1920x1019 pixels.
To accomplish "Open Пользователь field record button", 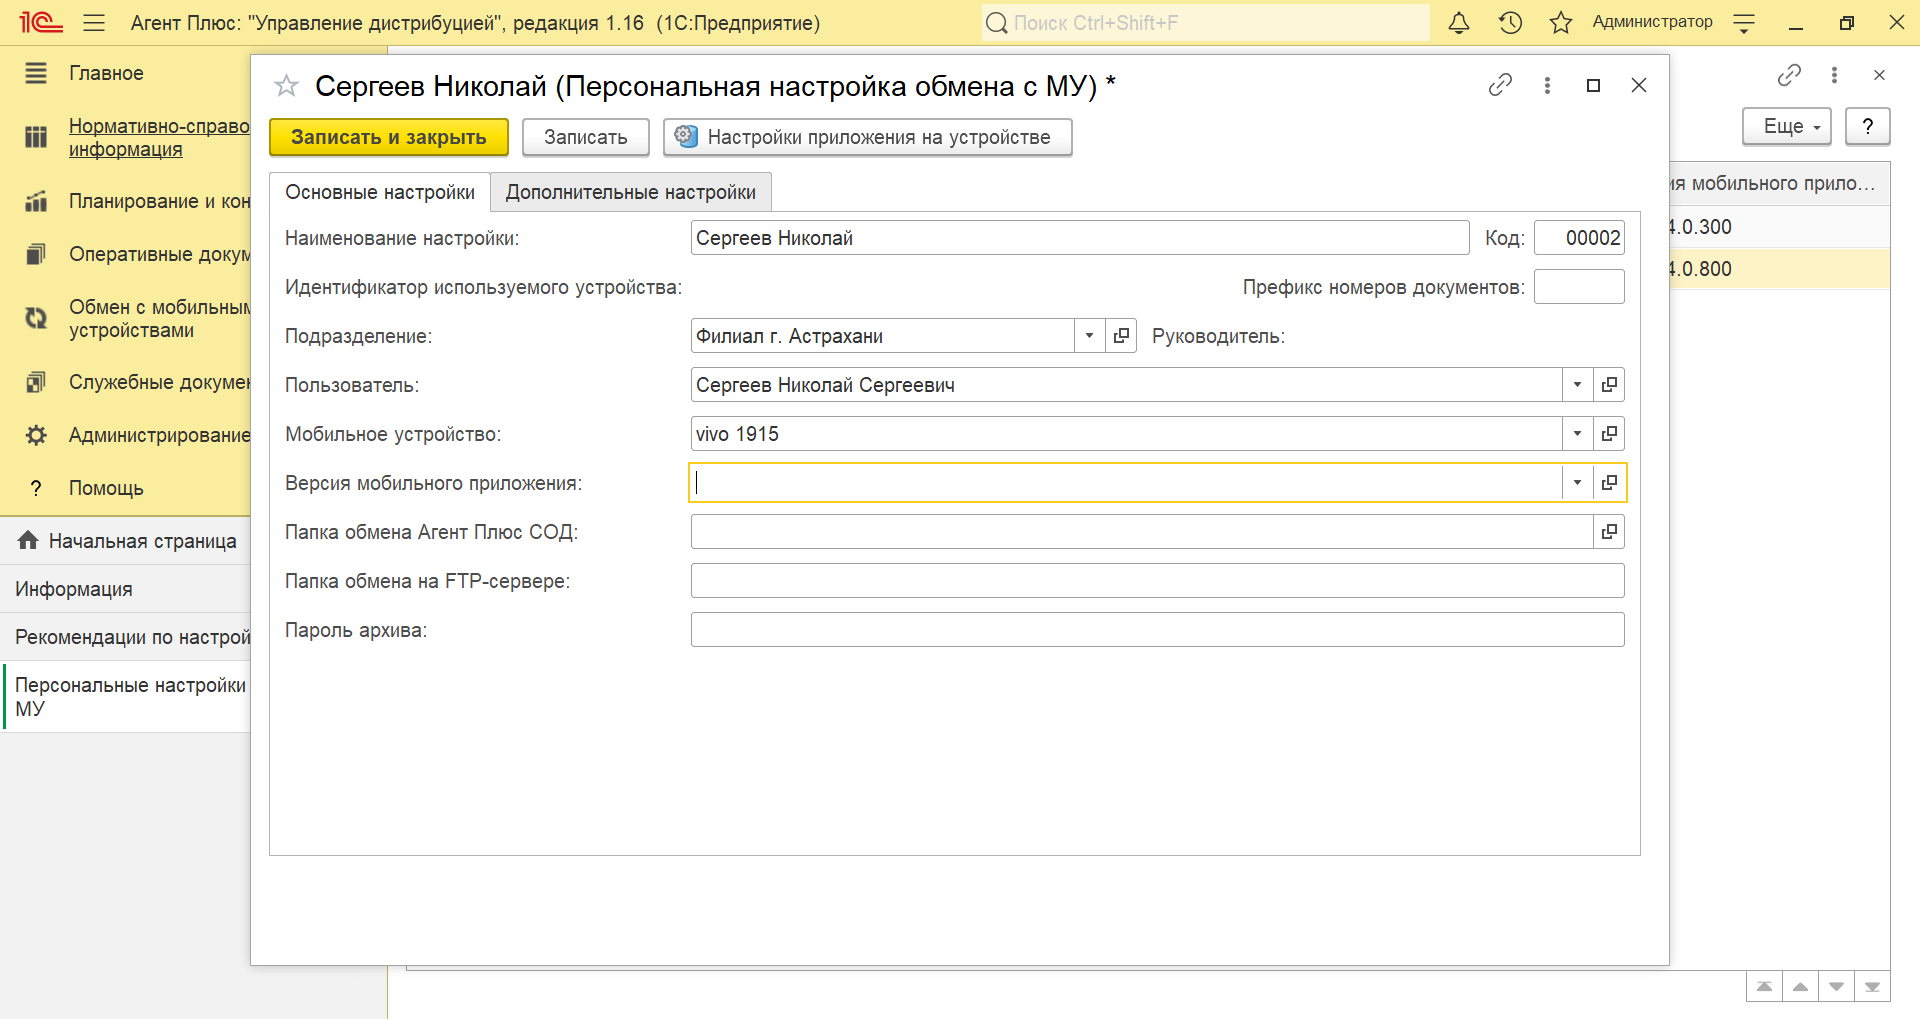I will [1609, 385].
